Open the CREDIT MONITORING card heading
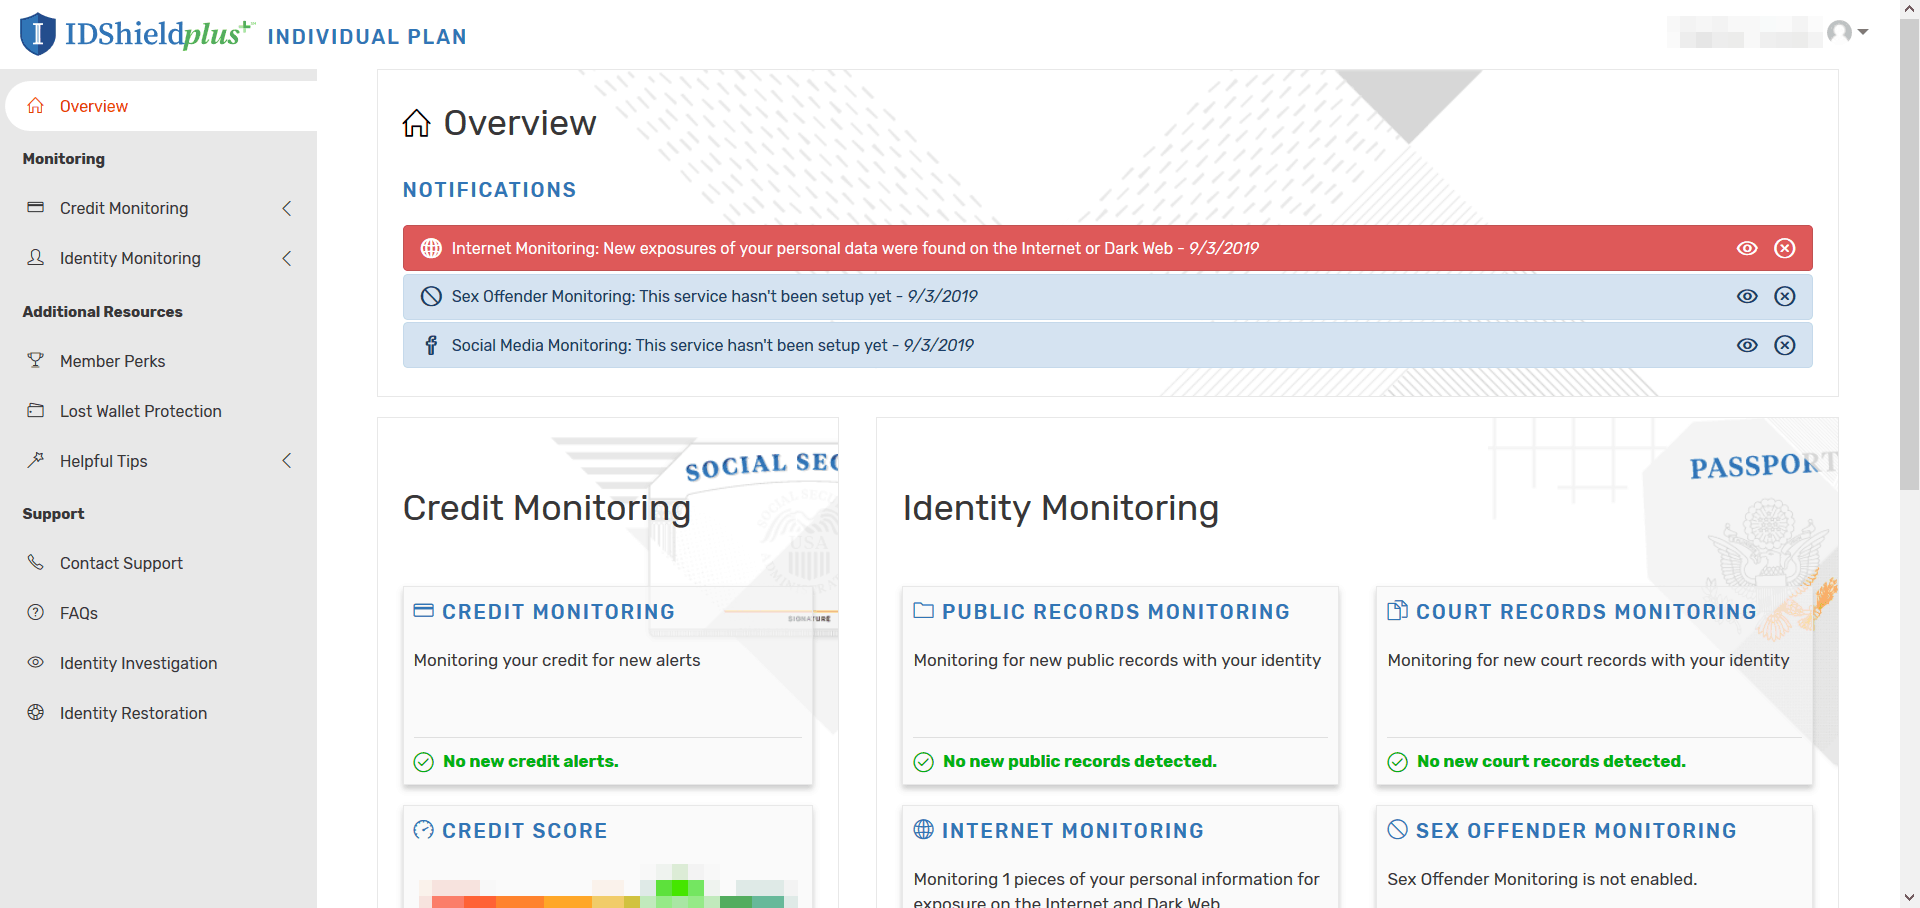1920x908 pixels. 559,612
